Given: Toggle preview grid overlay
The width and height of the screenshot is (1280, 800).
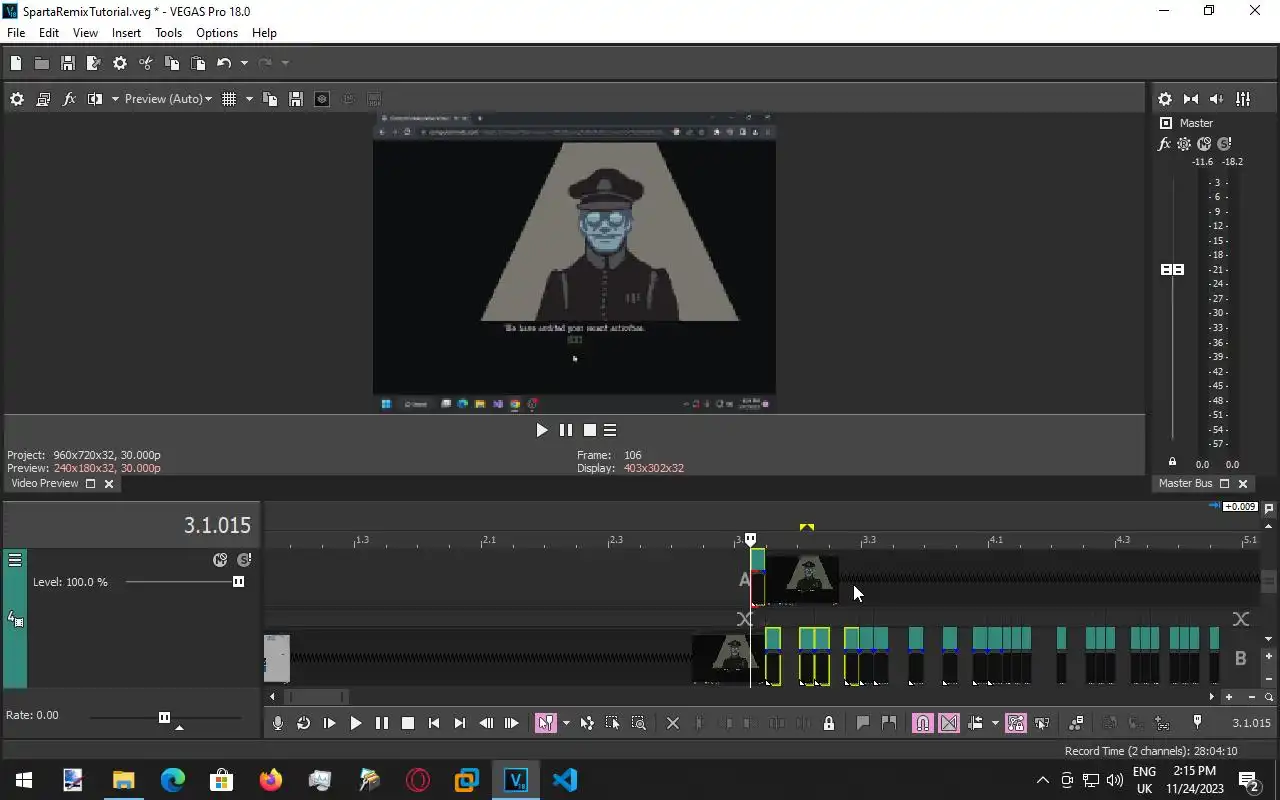Looking at the screenshot, I should (229, 99).
